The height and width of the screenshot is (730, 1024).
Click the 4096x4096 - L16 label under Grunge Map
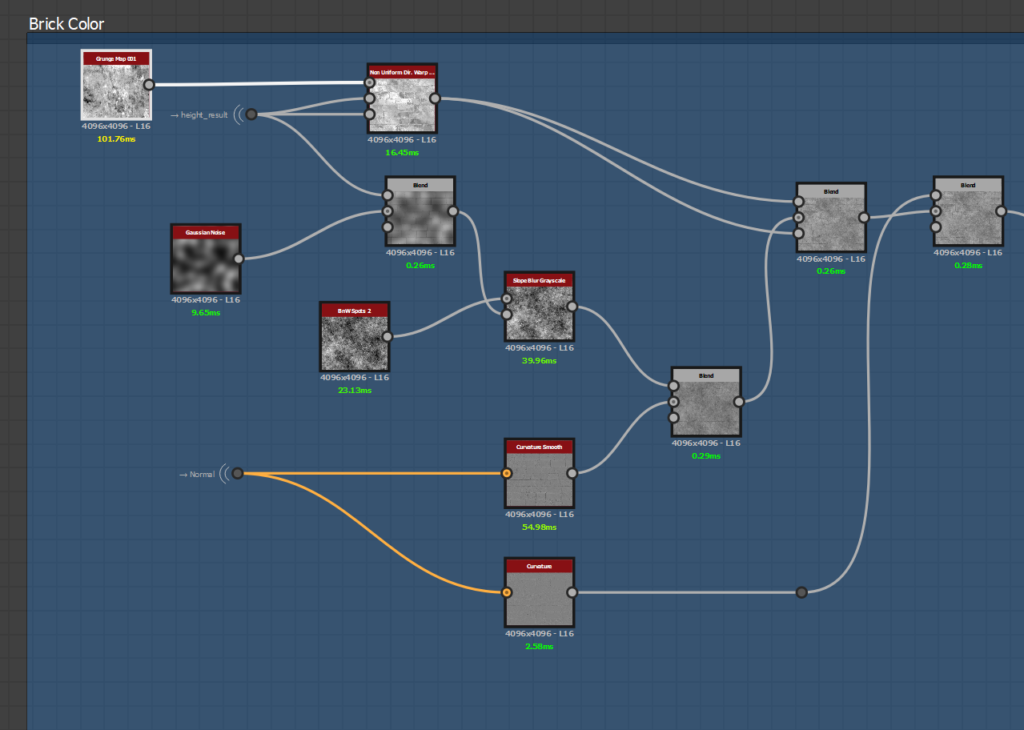(x=116, y=127)
